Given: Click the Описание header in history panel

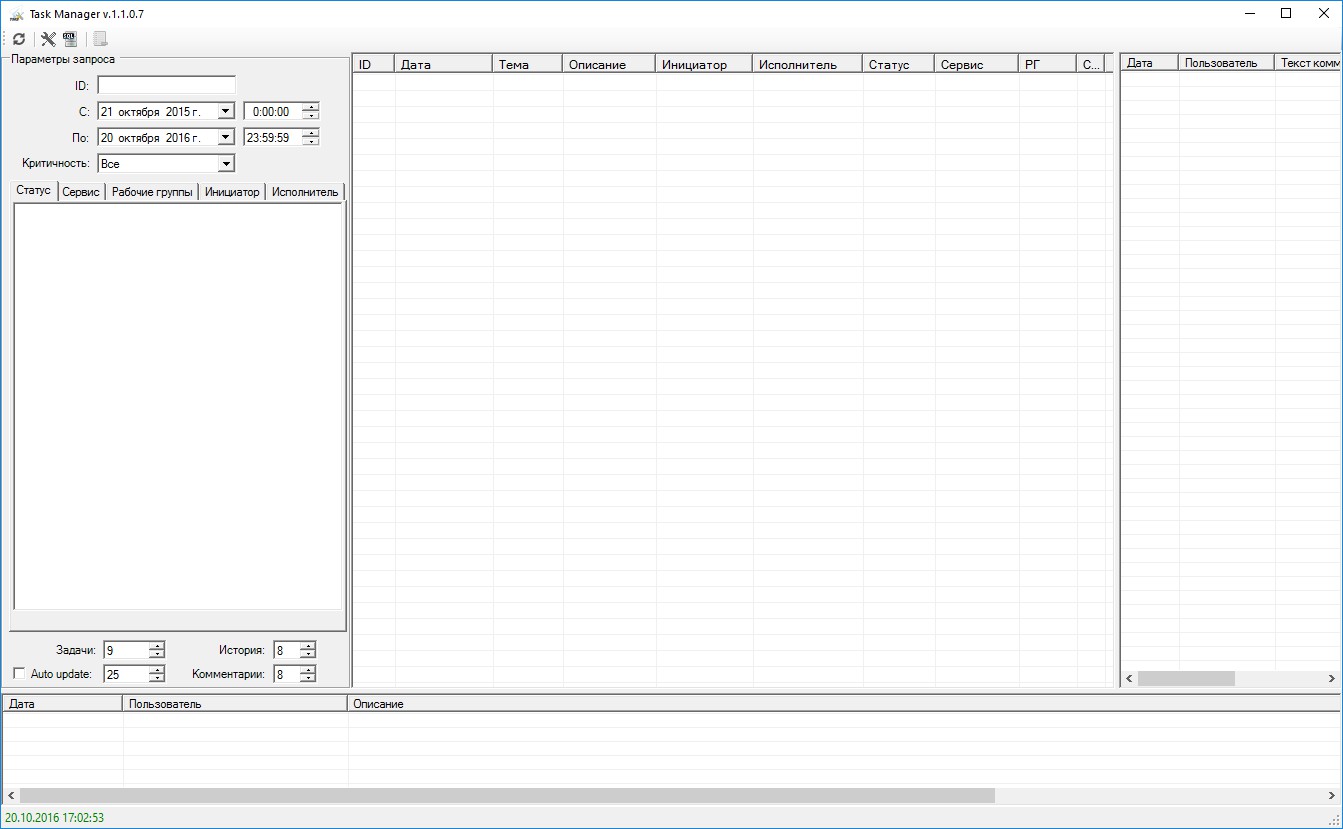Looking at the screenshot, I should [x=843, y=704].
